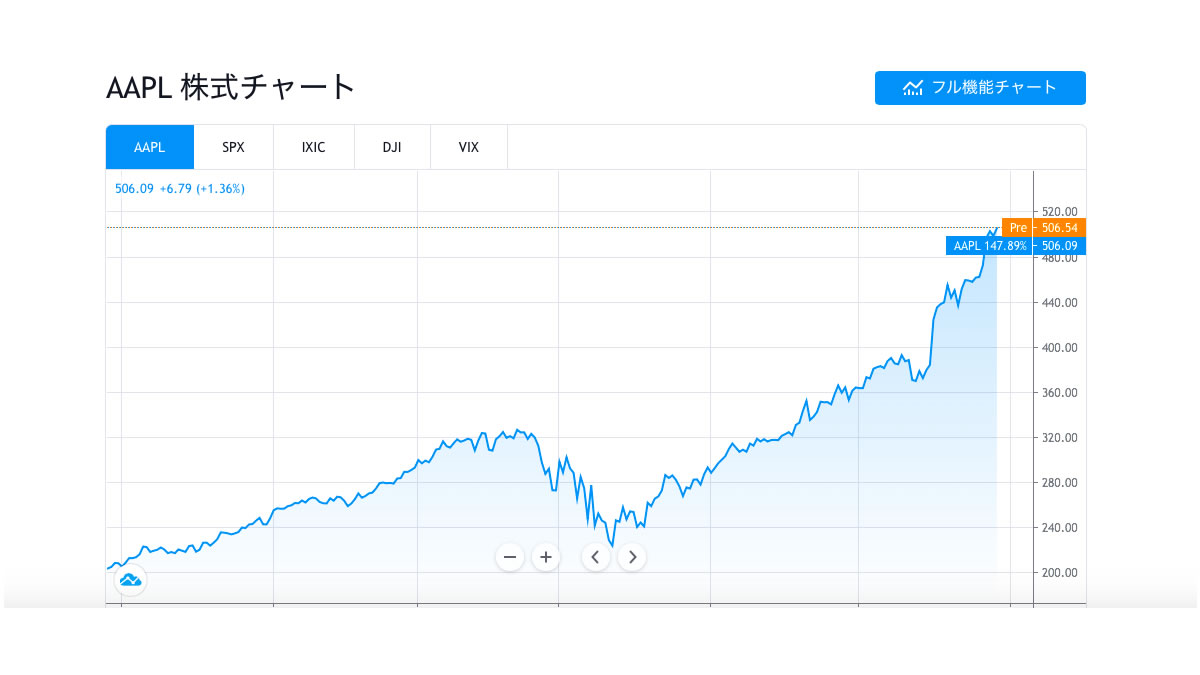Viewport: 1200px width, 675px height.
Task: Click the 320.00 price scale label
Action: tap(1059, 438)
